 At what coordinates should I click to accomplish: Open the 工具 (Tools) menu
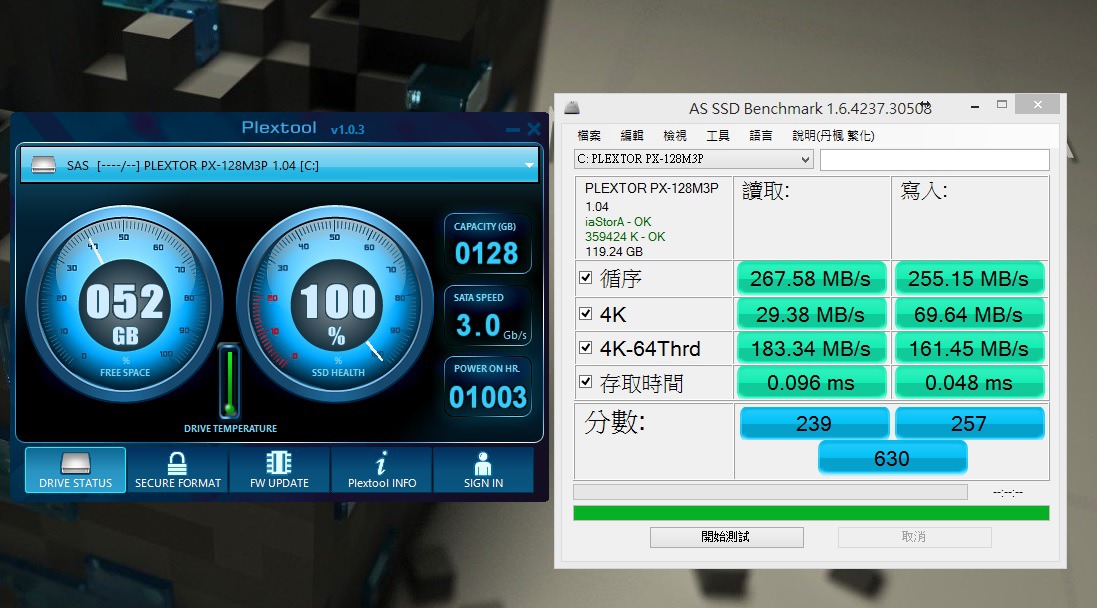pos(718,136)
